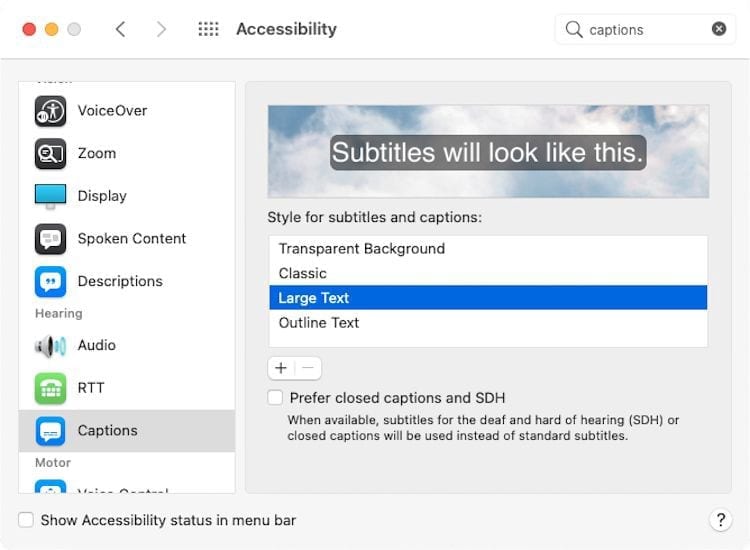
Task: Click into the captions search field
Action: (640, 29)
